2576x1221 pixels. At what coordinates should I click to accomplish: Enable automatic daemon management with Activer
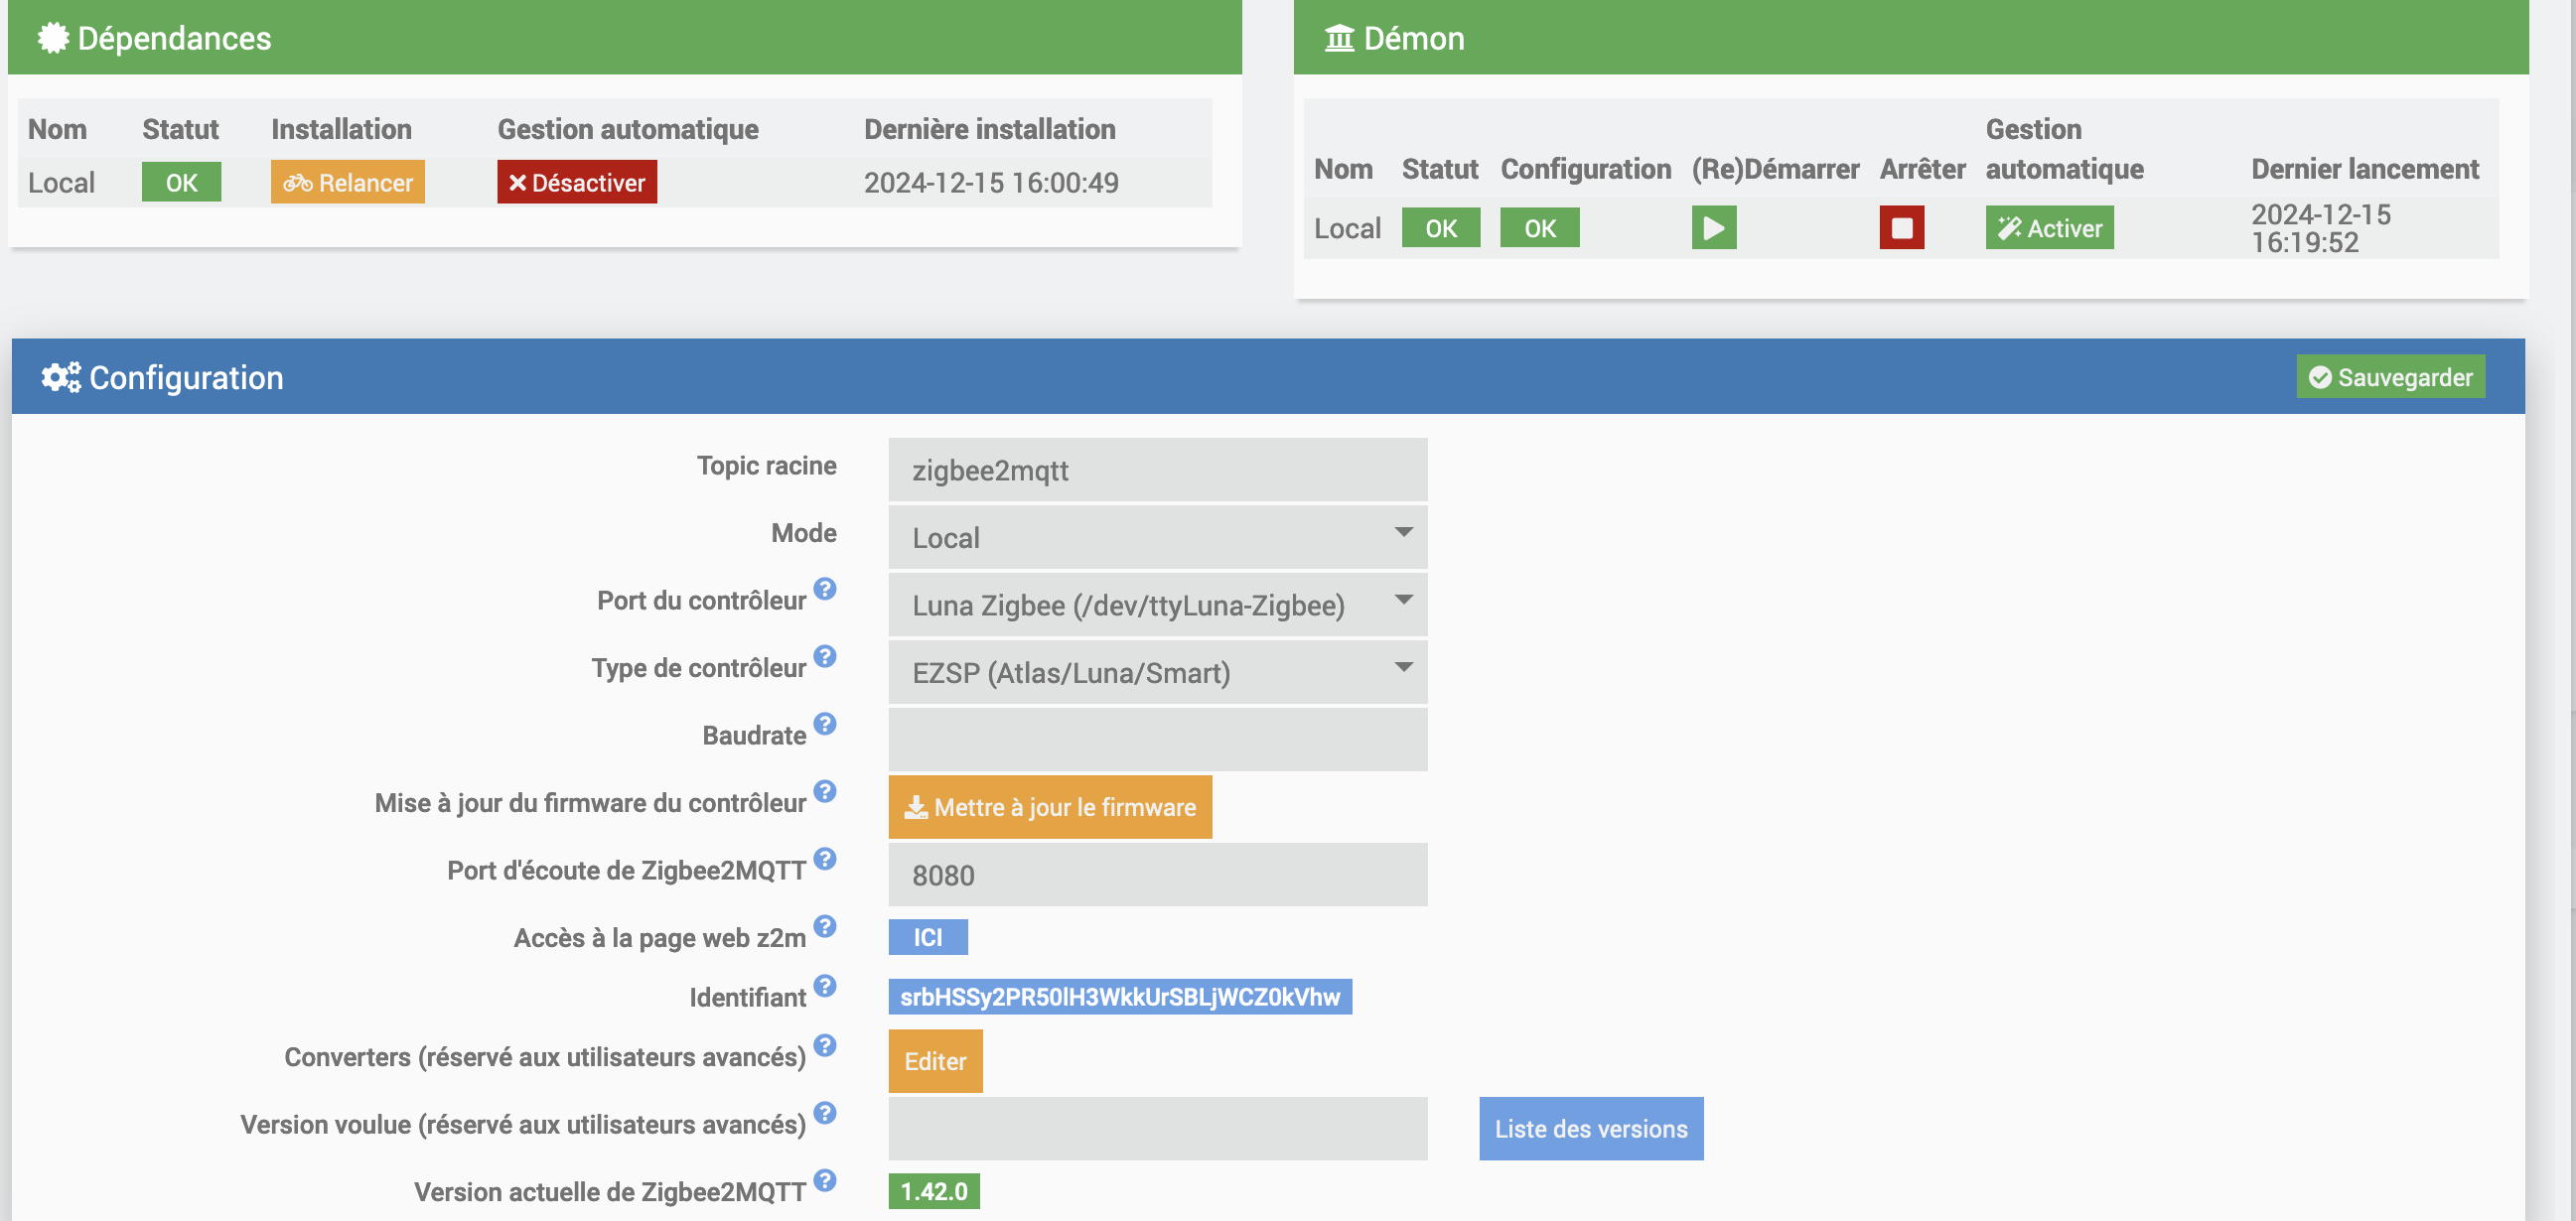tap(2049, 228)
